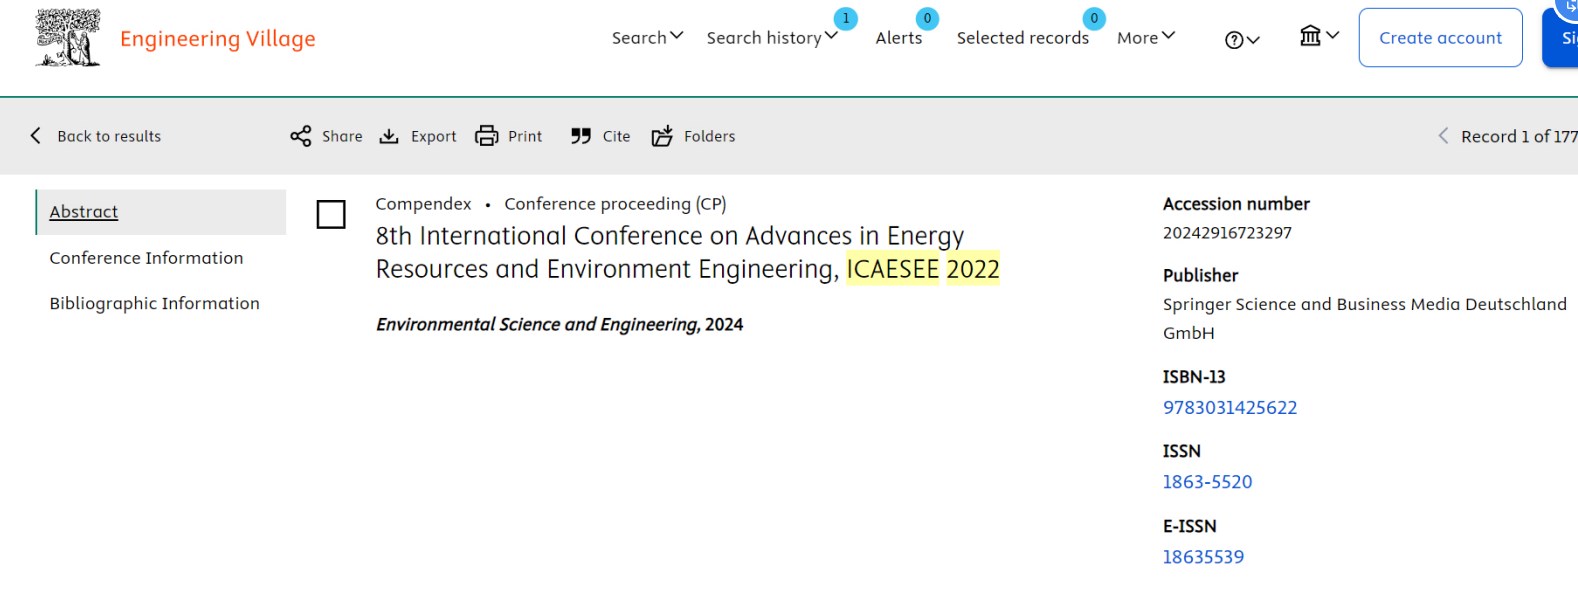The width and height of the screenshot is (1578, 593).
Task: Click the Record 1 of 177 counter
Action: tap(1519, 136)
